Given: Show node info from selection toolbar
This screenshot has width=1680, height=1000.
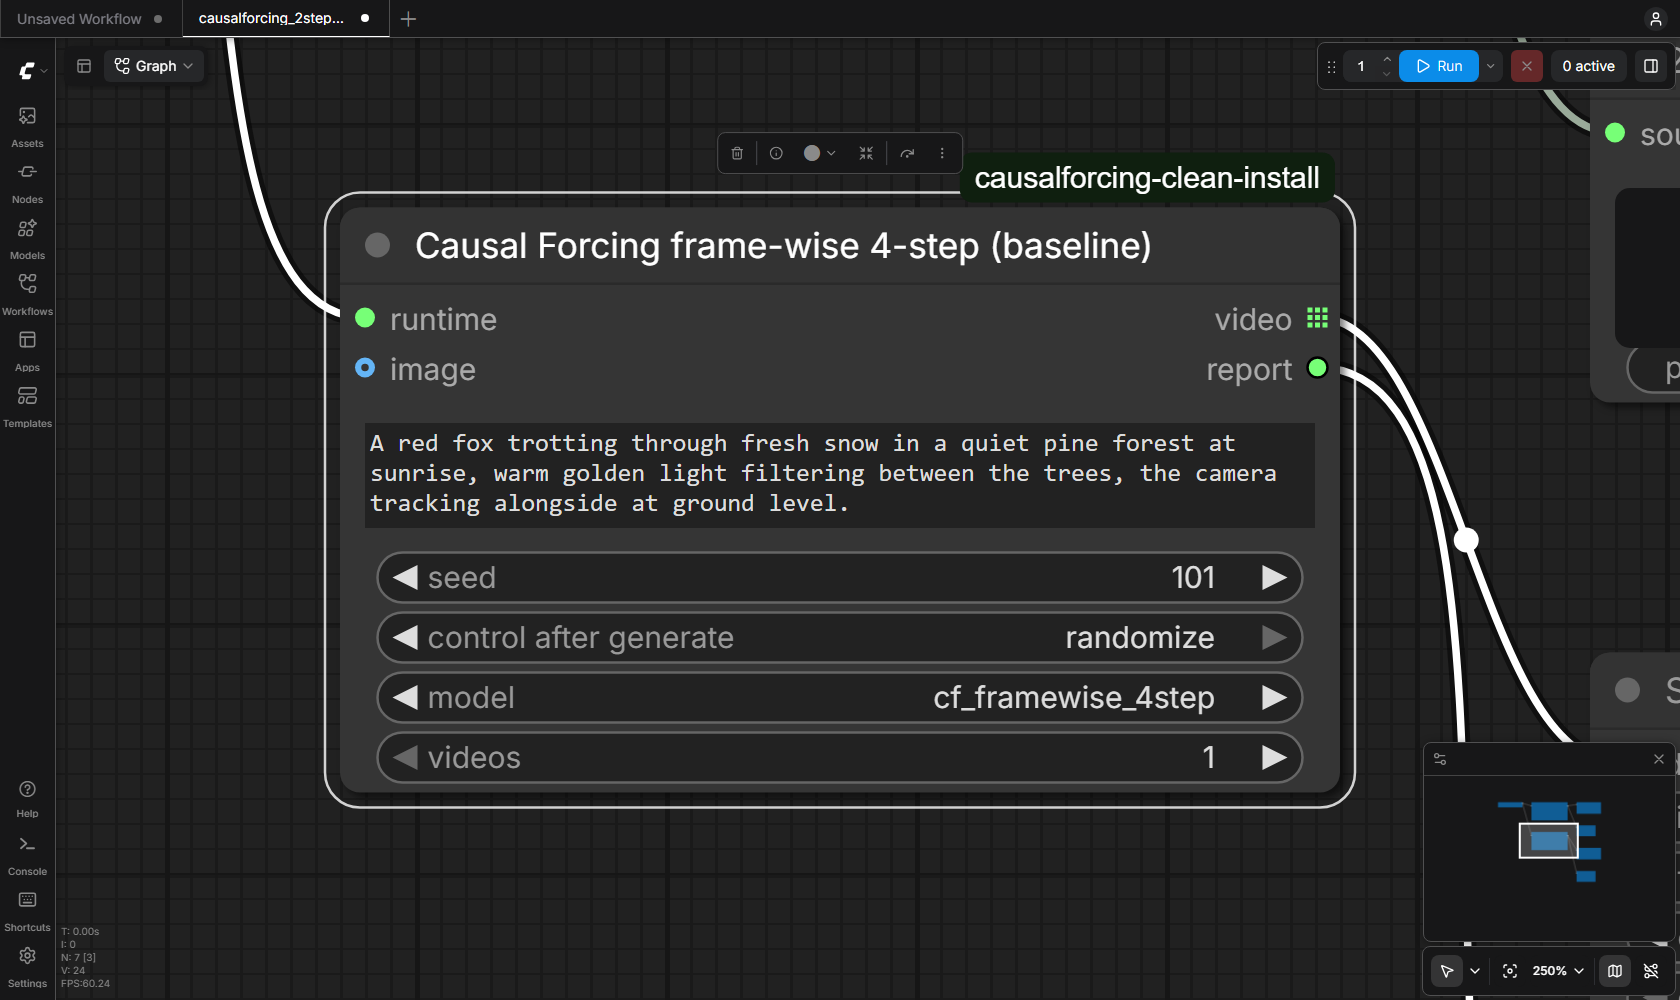Looking at the screenshot, I should pyautogui.click(x=776, y=153).
